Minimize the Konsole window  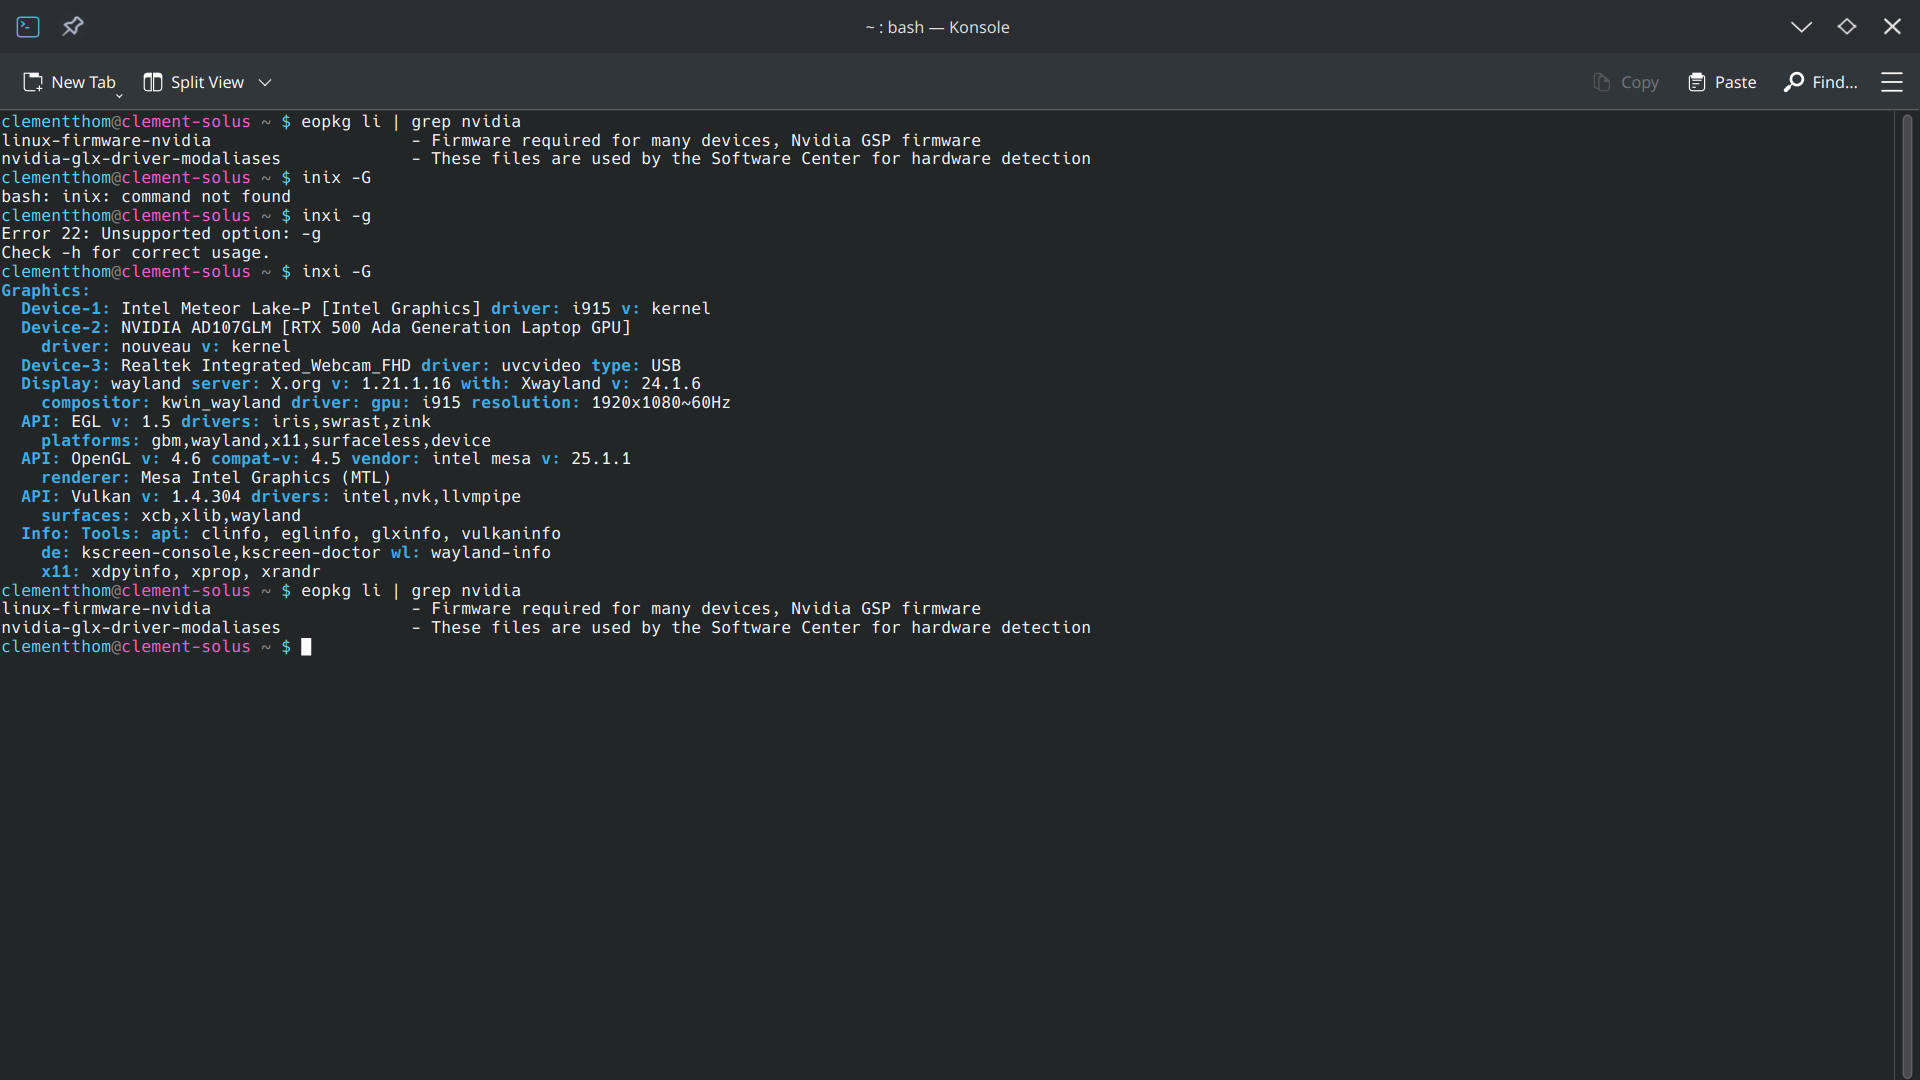(x=1801, y=27)
